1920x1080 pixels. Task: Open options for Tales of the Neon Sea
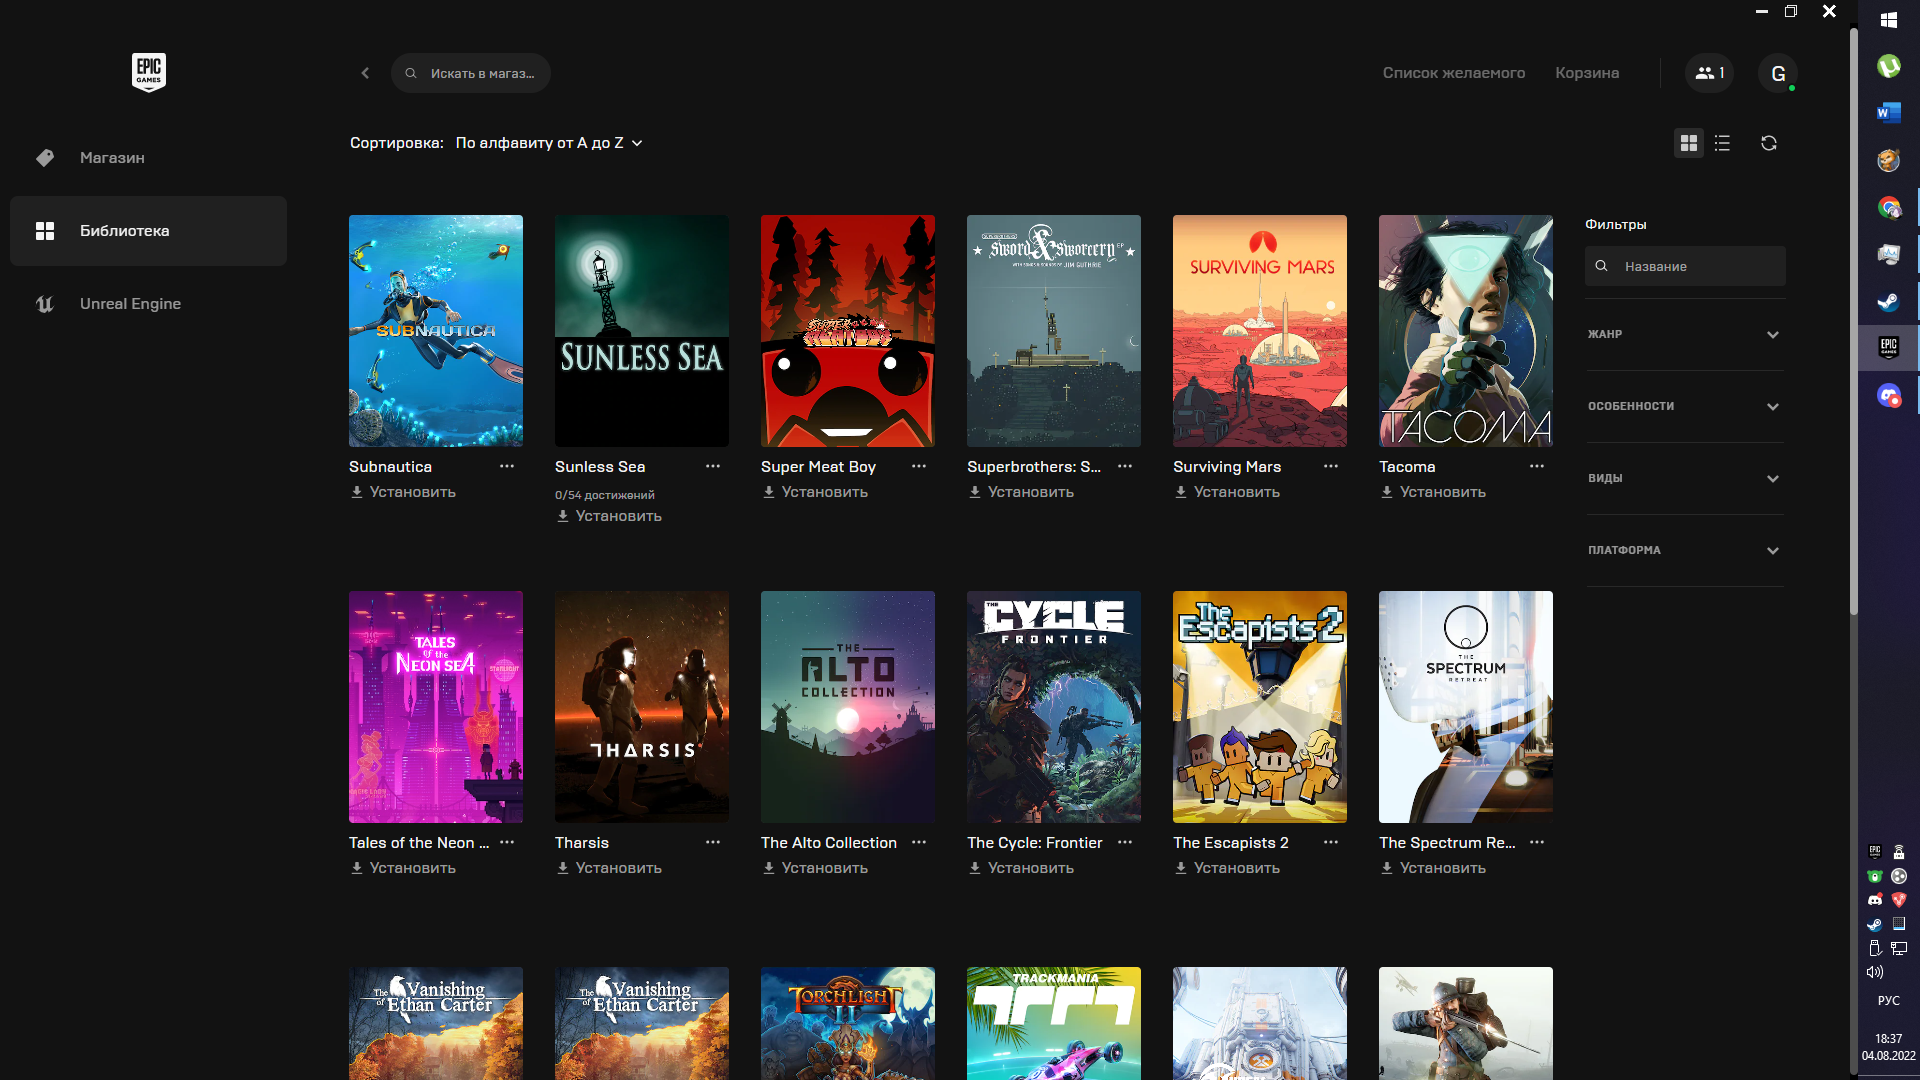[x=507, y=843]
